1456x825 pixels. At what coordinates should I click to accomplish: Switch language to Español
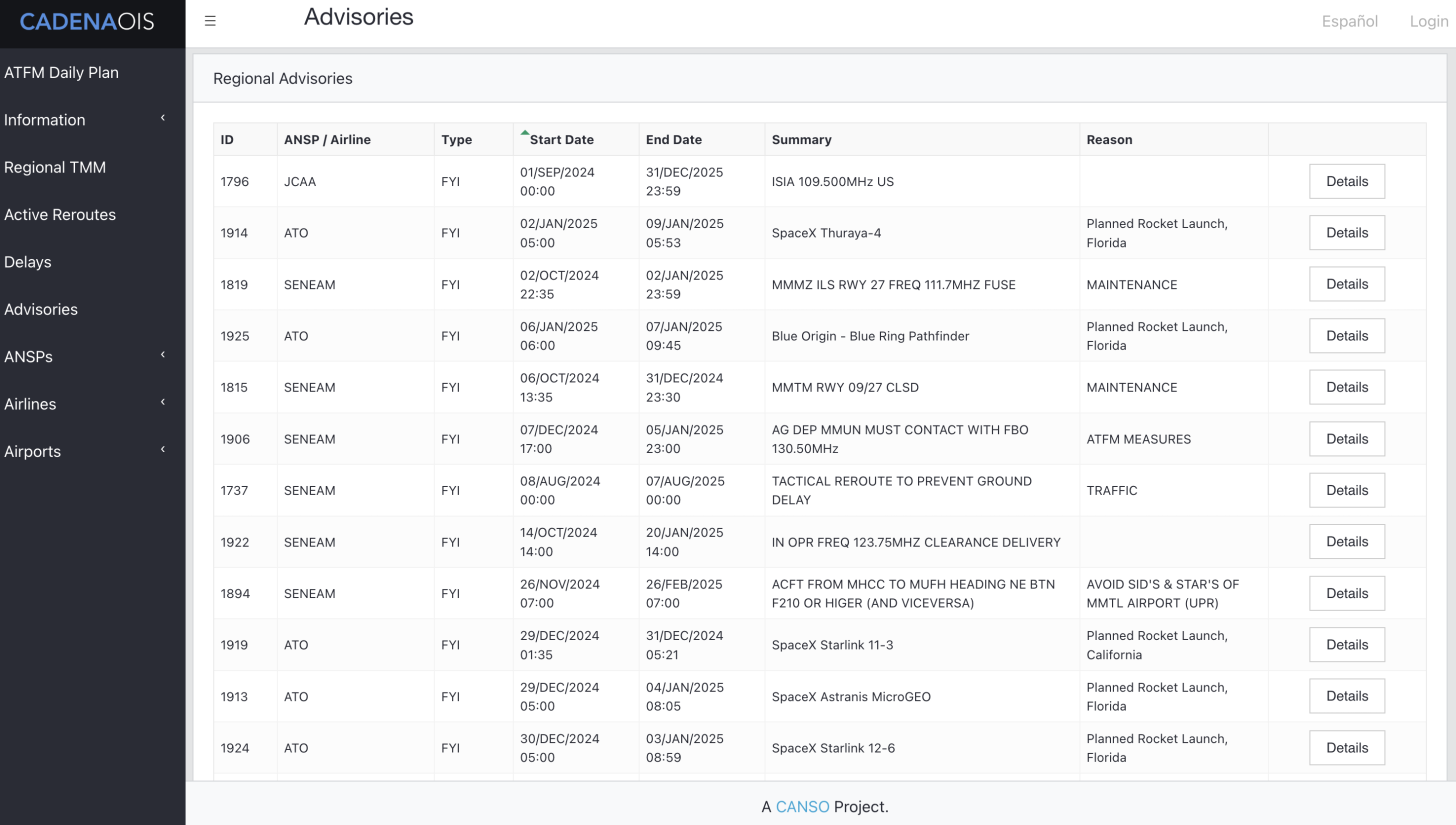pyautogui.click(x=1350, y=21)
